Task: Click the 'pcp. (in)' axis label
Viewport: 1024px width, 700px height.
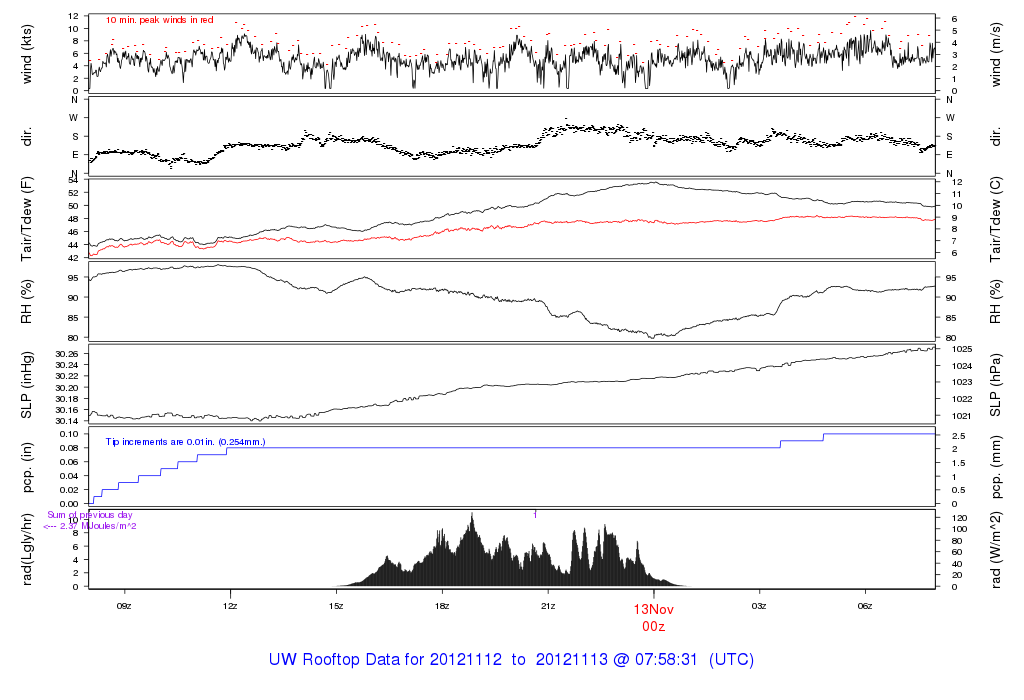Action: tap(27, 469)
